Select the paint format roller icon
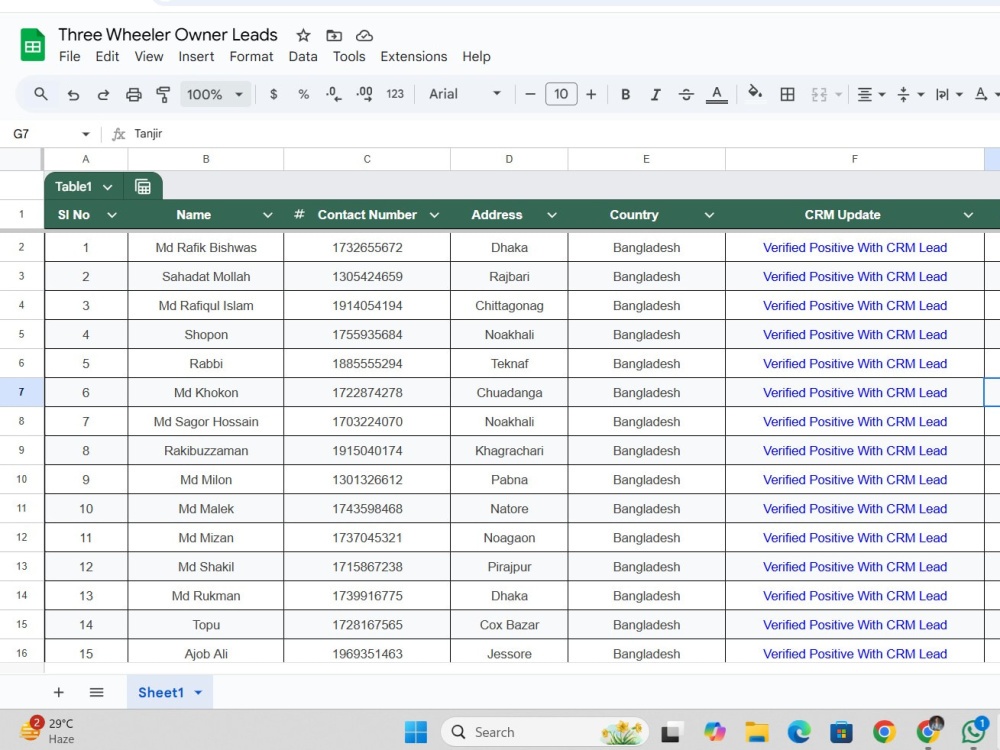The width and height of the screenshot is (1000, 750). pyautogui.click(x=163, y=94)
